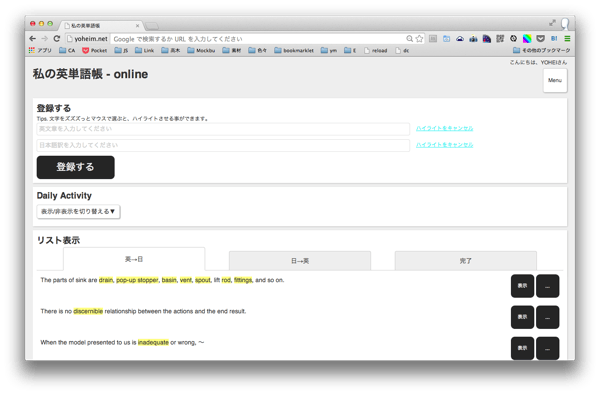600x395 pixels.
Task: Click the browser address bar
Action: tap(245, 39)
